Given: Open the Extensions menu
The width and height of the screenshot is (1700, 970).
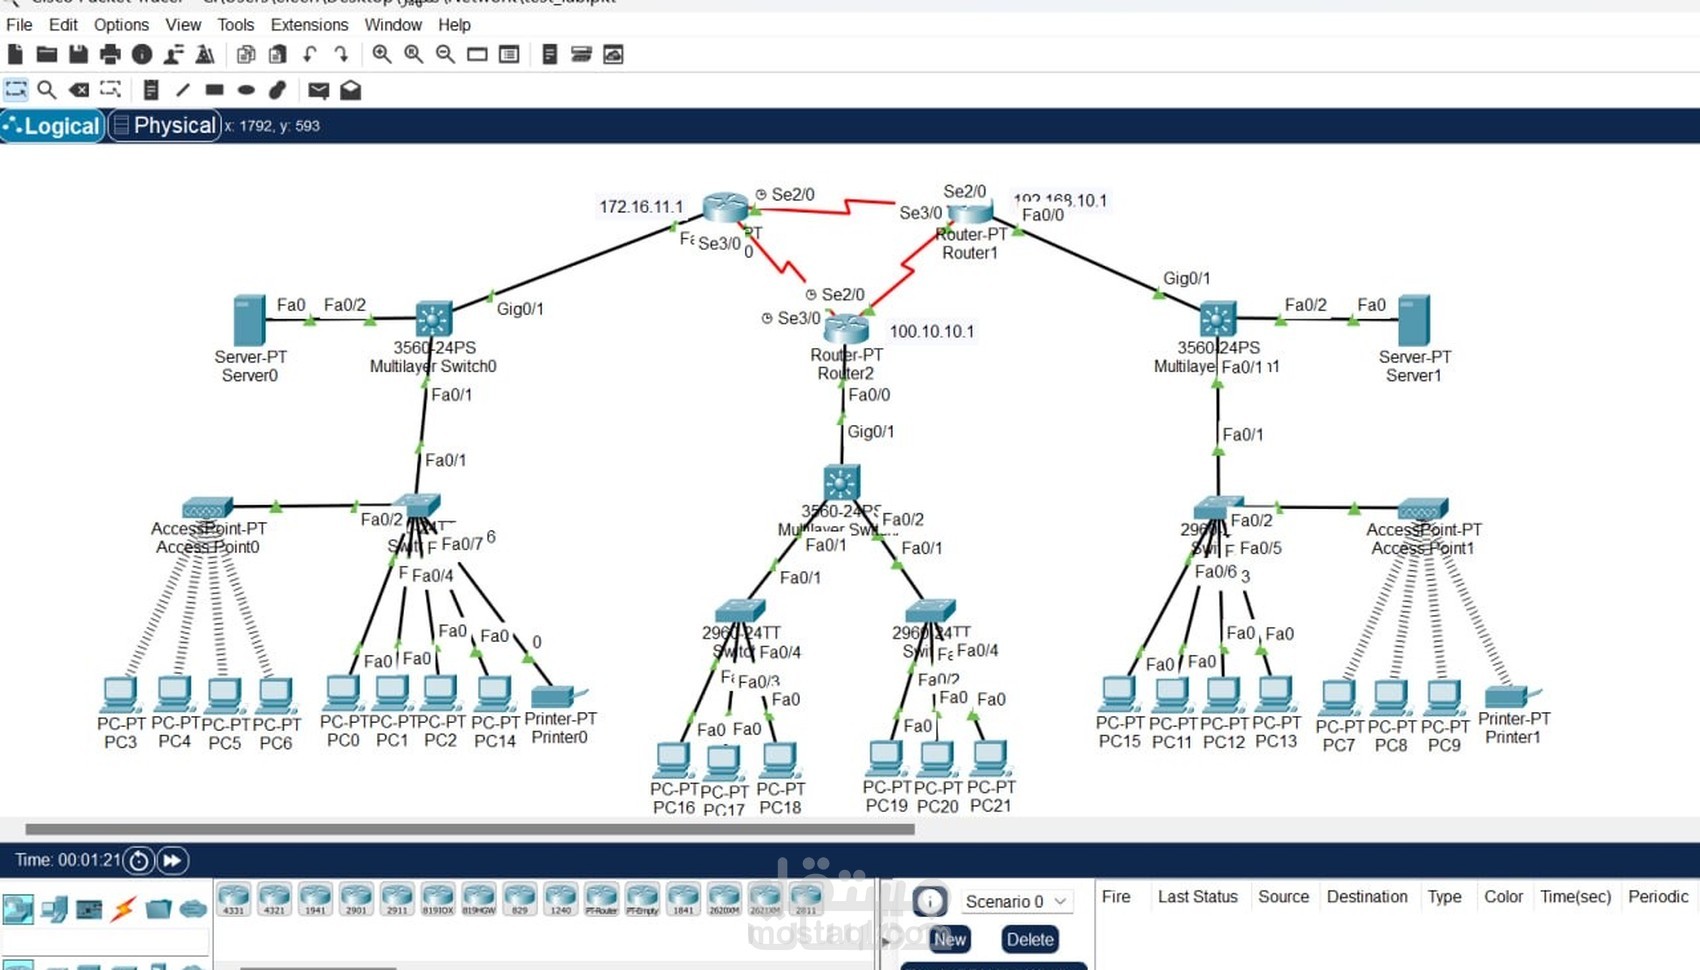Looking at the screenshot, I should tap(309, 25).
